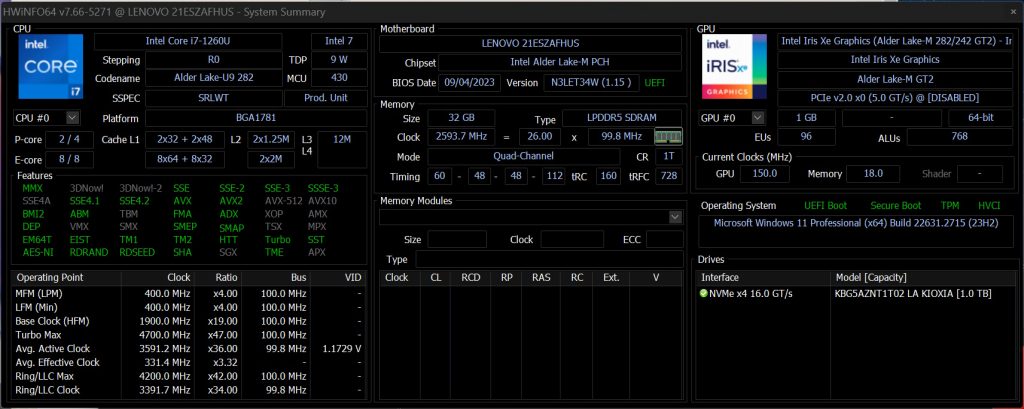Click the Intel 7 process value
Image resolution: width=1024 pixels, height=409 pixels.
[339, 42]
